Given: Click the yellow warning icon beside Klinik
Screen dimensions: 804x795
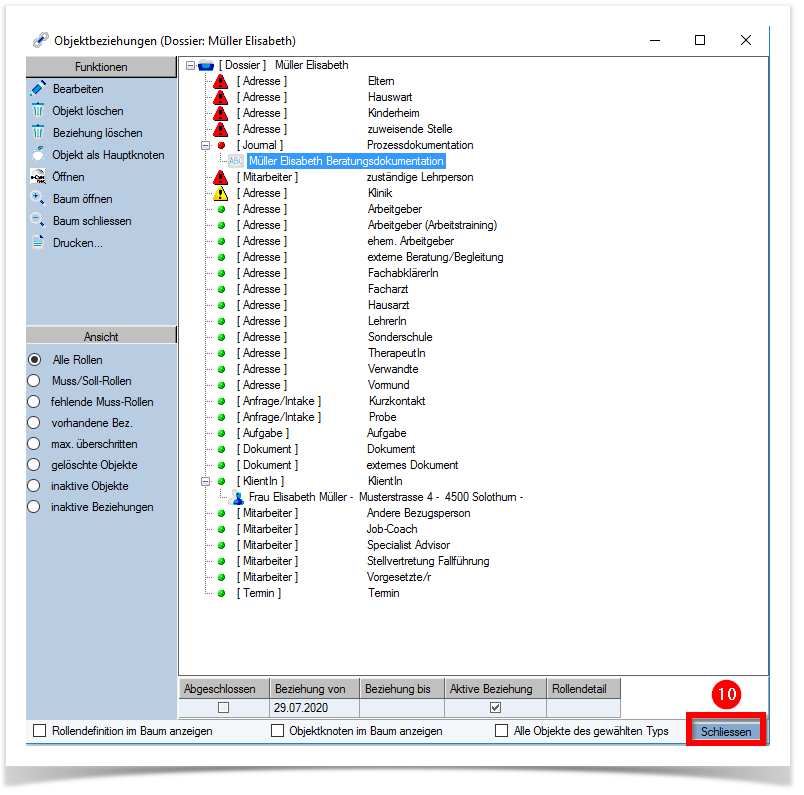Looking at the screenshot, I should tap(220, 193).
